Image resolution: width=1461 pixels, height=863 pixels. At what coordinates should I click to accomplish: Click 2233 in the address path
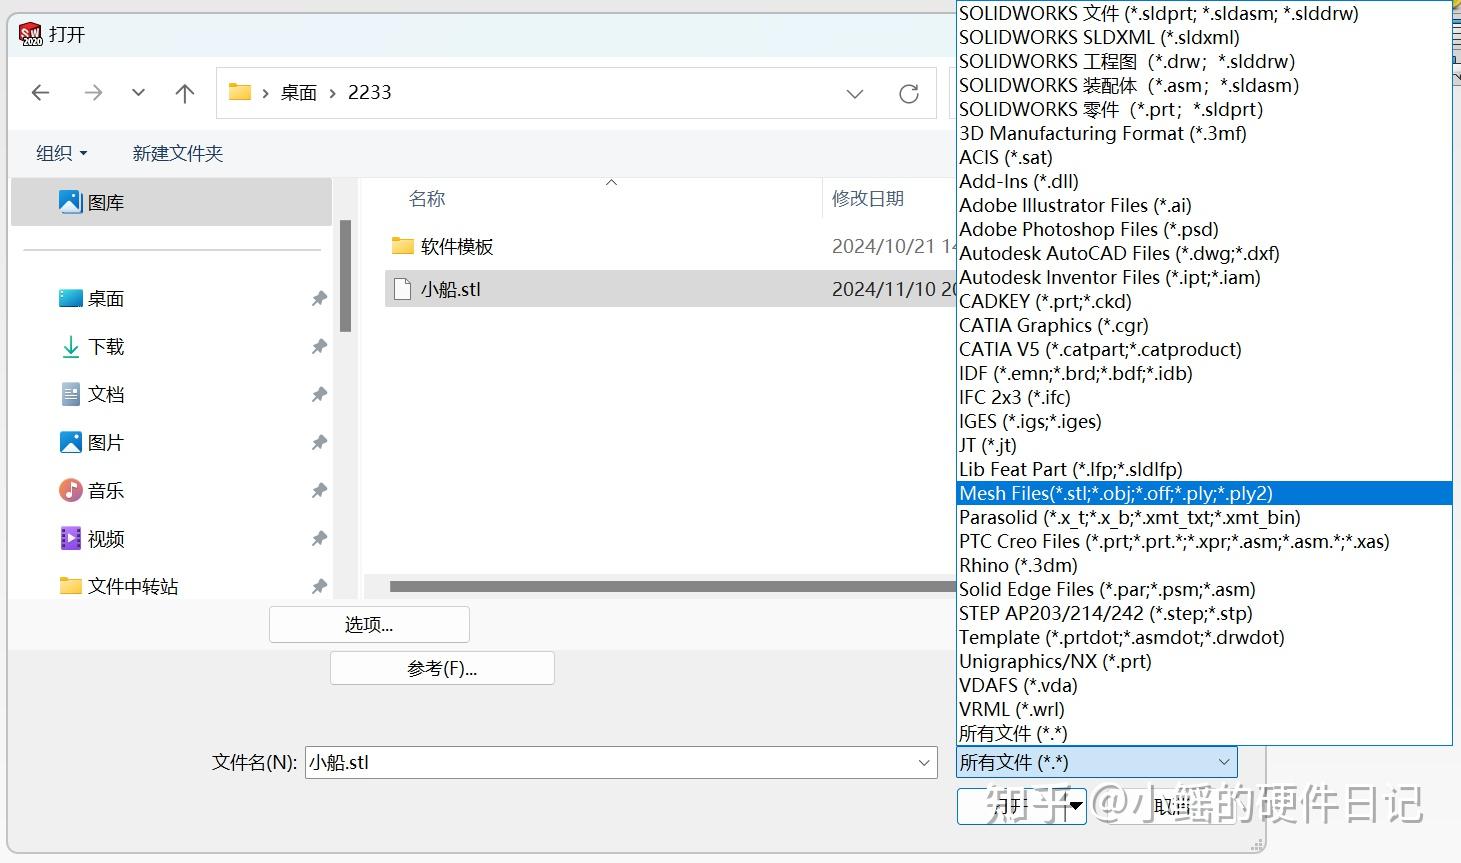[369, 92]
